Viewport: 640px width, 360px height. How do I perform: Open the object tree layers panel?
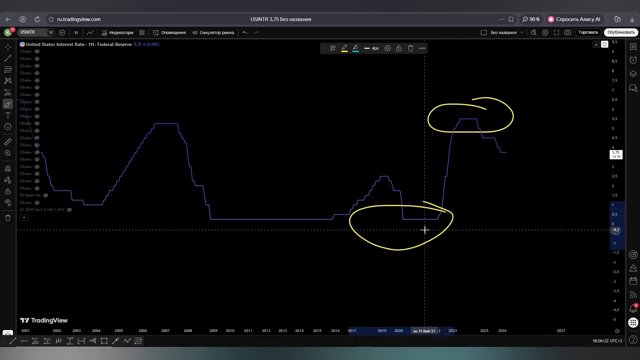coord(633,74)
